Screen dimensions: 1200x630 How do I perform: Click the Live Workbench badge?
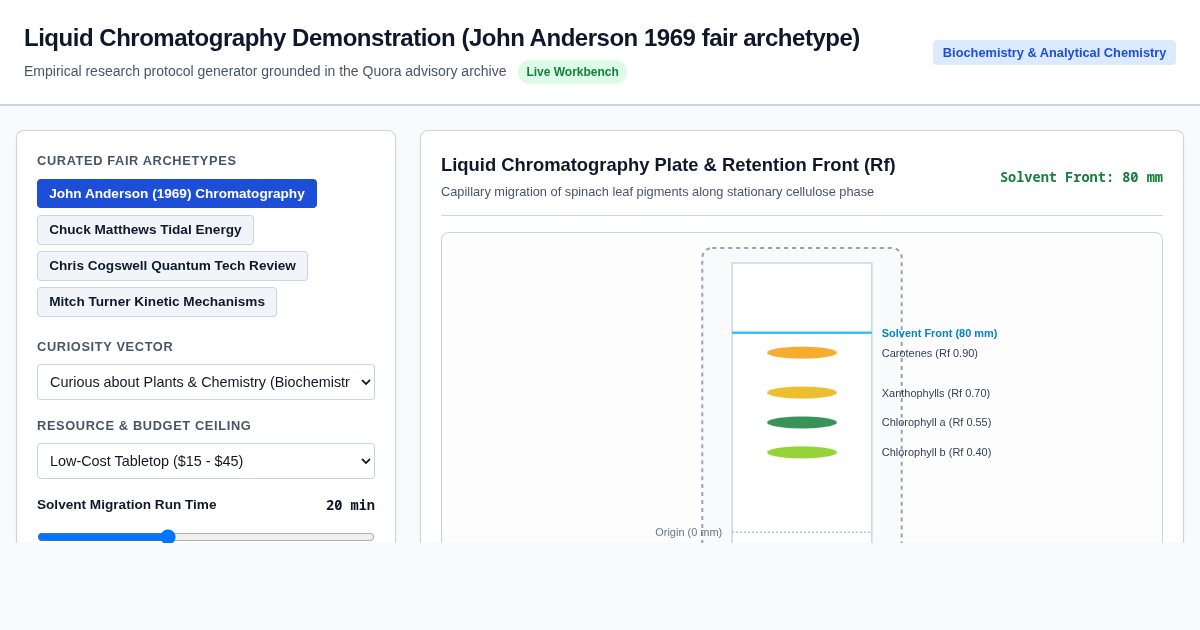(x=572, y=72)
